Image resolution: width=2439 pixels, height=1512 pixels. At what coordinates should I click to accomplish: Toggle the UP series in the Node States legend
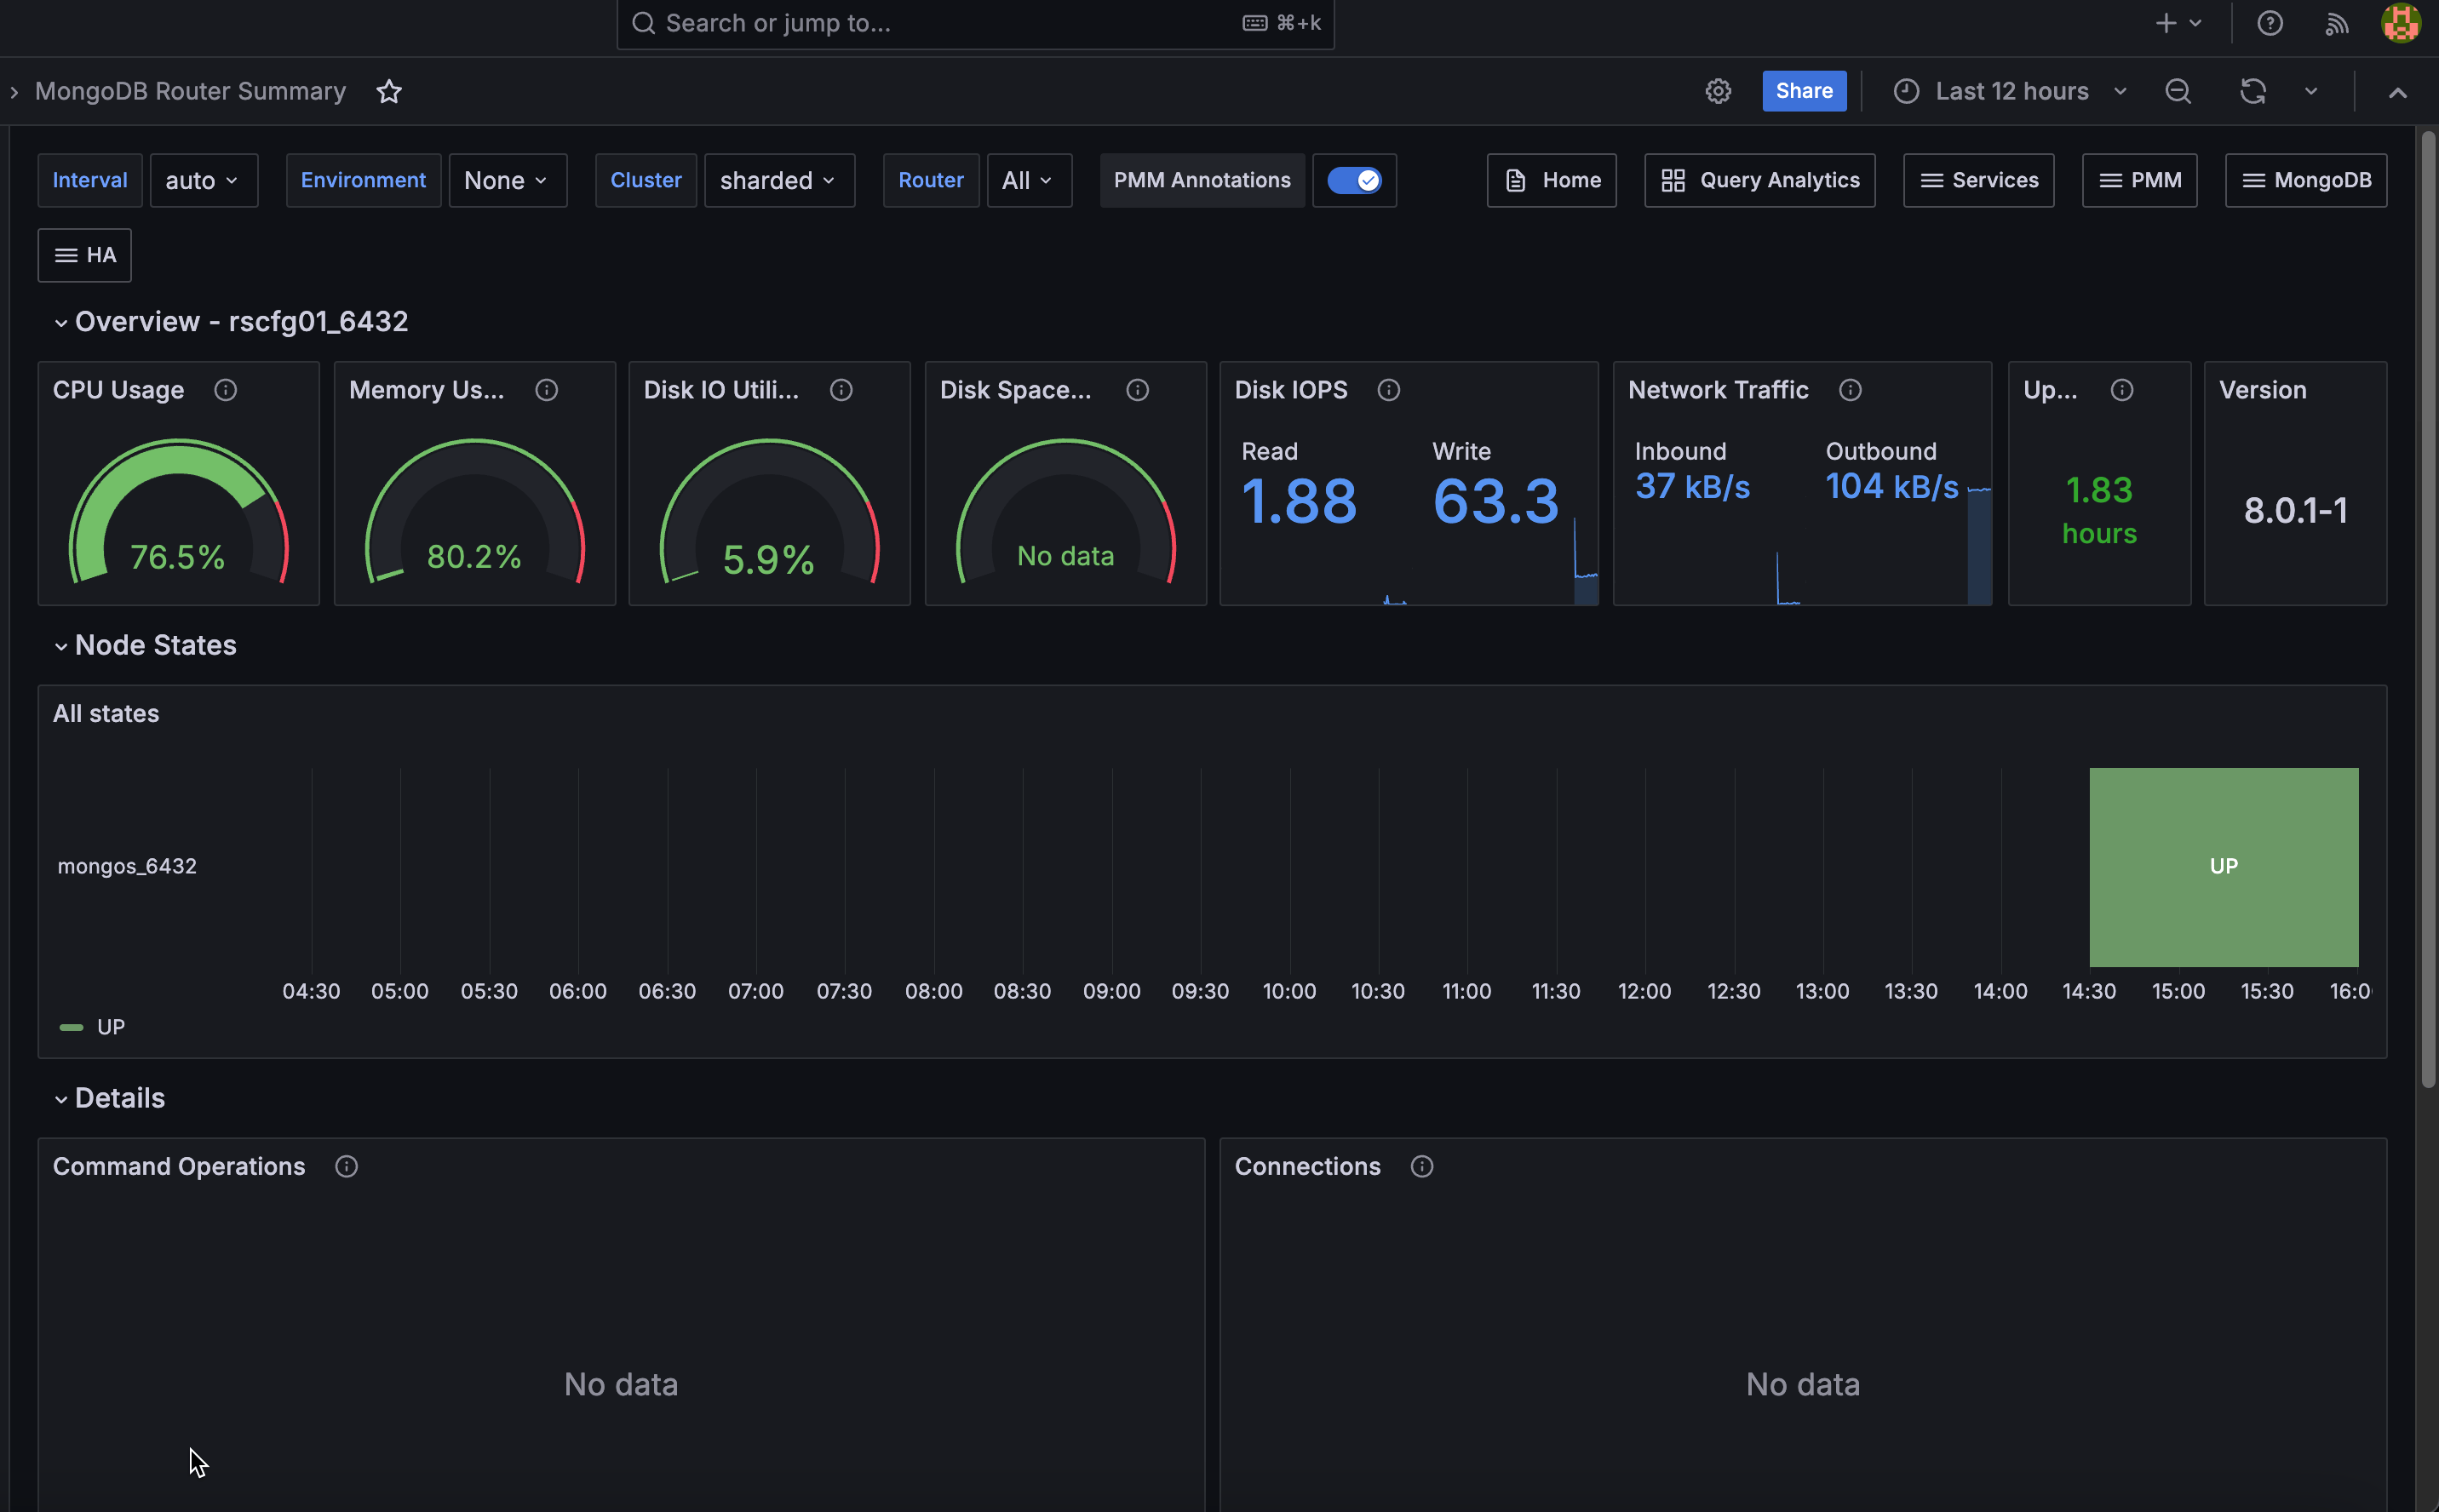click(110, 1026)
